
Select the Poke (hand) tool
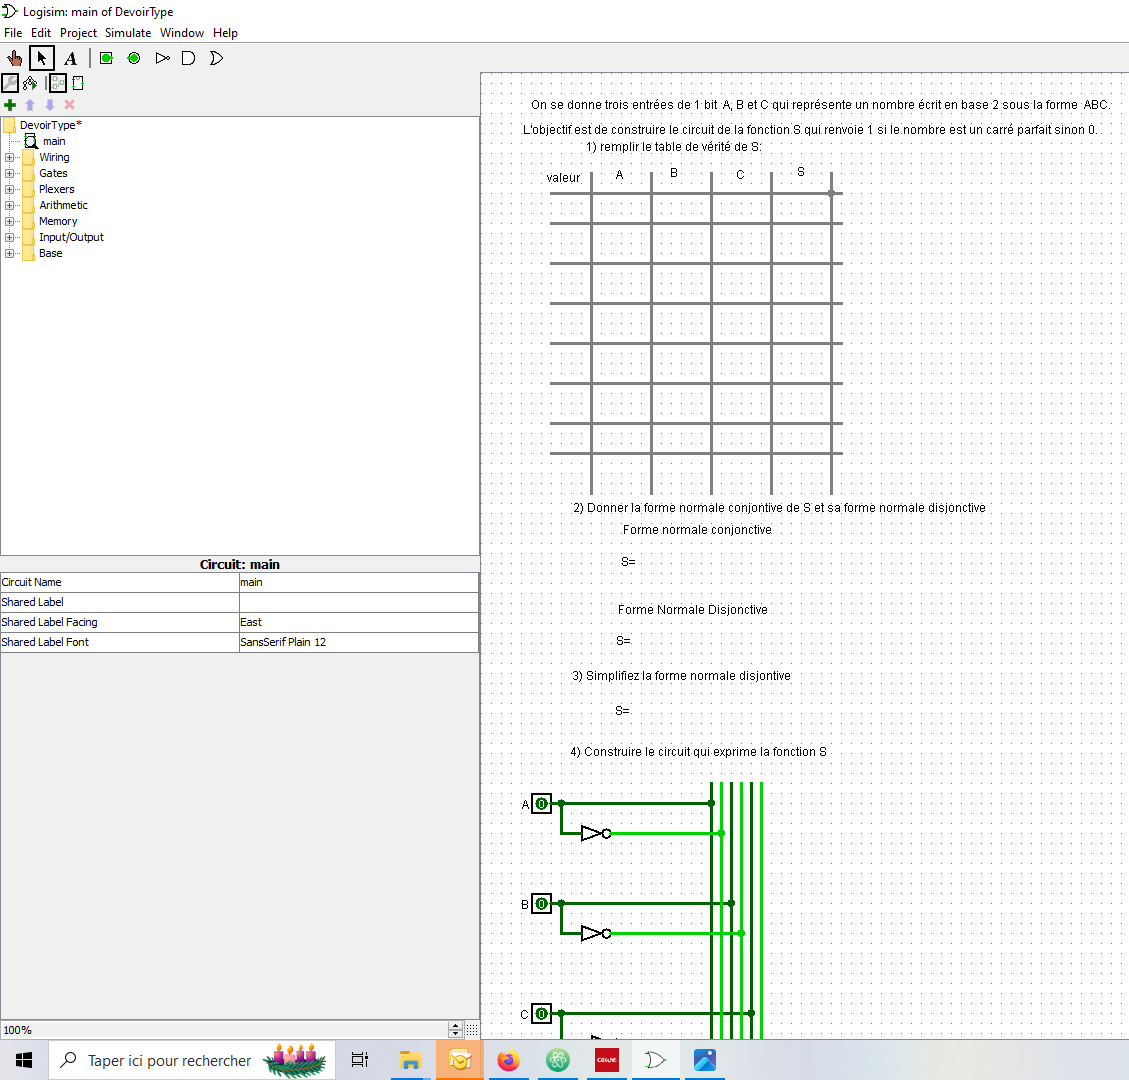coord(14,58)
